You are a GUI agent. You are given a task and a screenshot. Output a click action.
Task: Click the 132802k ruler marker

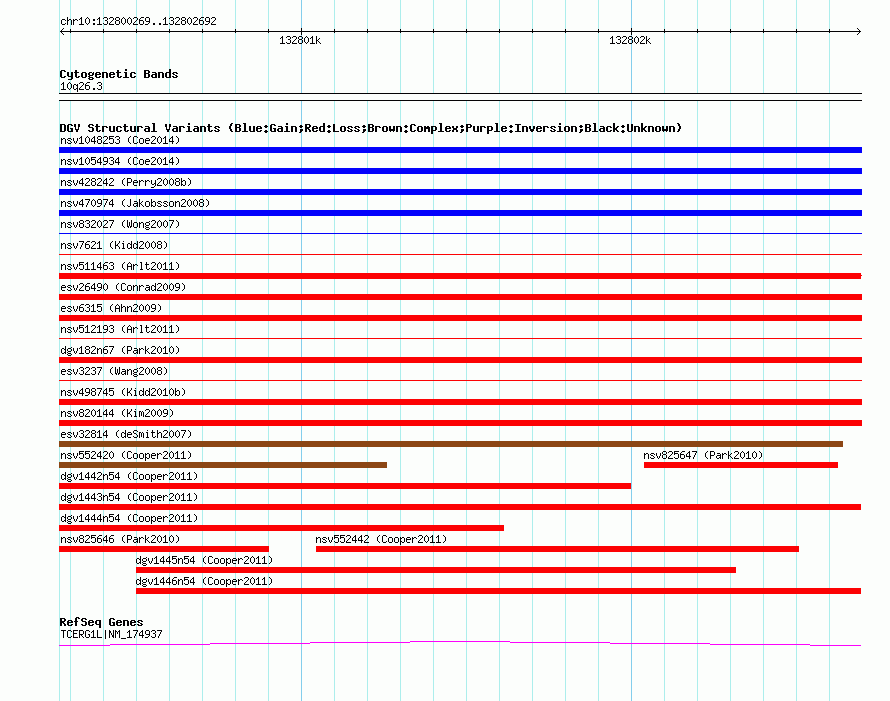(630, 40)
